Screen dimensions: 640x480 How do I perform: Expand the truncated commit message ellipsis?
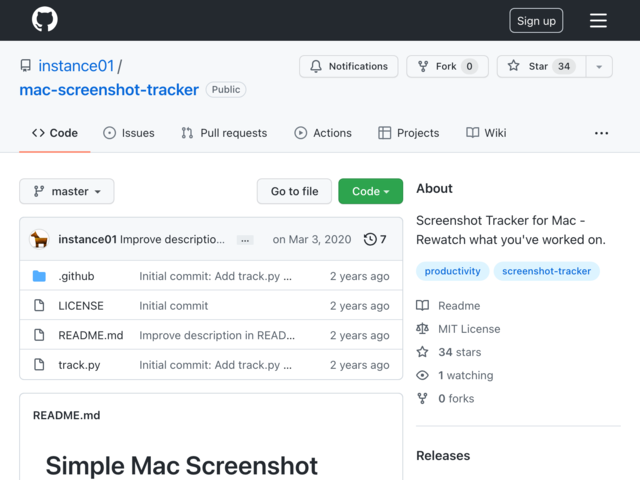(x=245, y=240)
